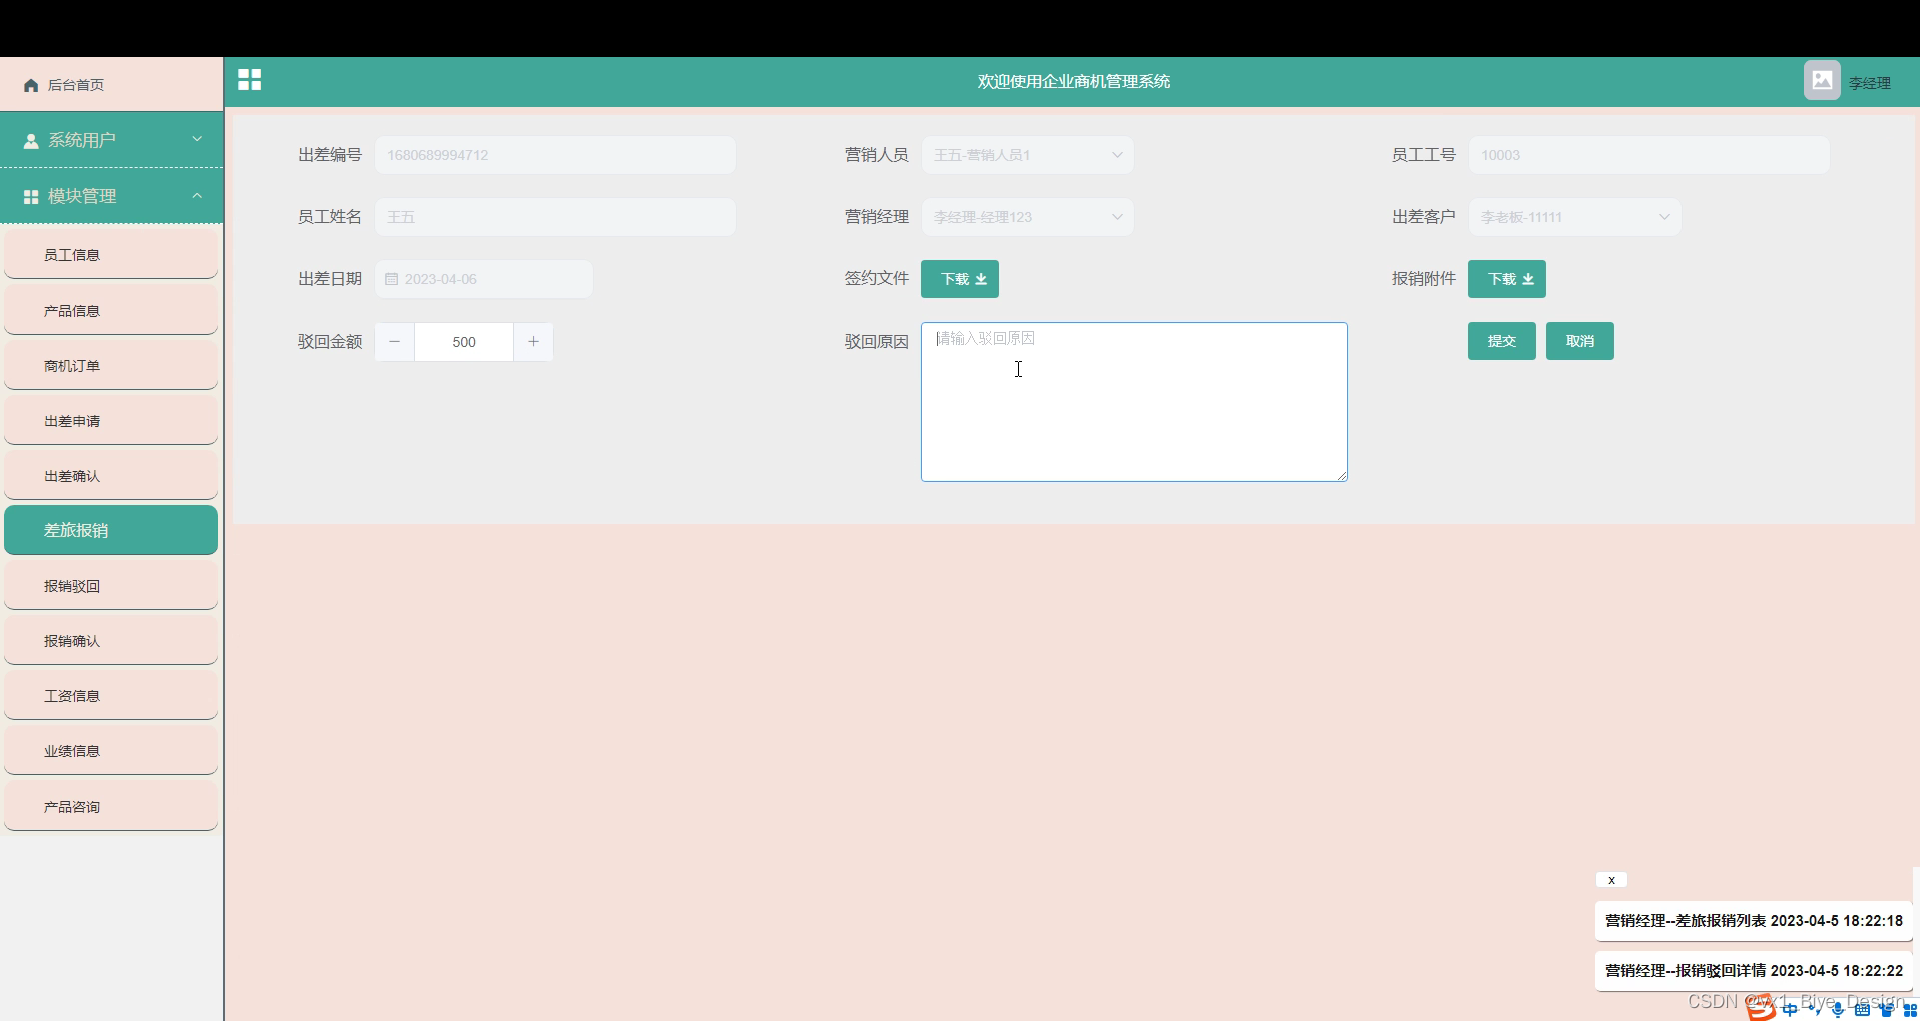1920x1021 pixels.
Task: Click the 驳回原因 text area
Action: 1134,402
